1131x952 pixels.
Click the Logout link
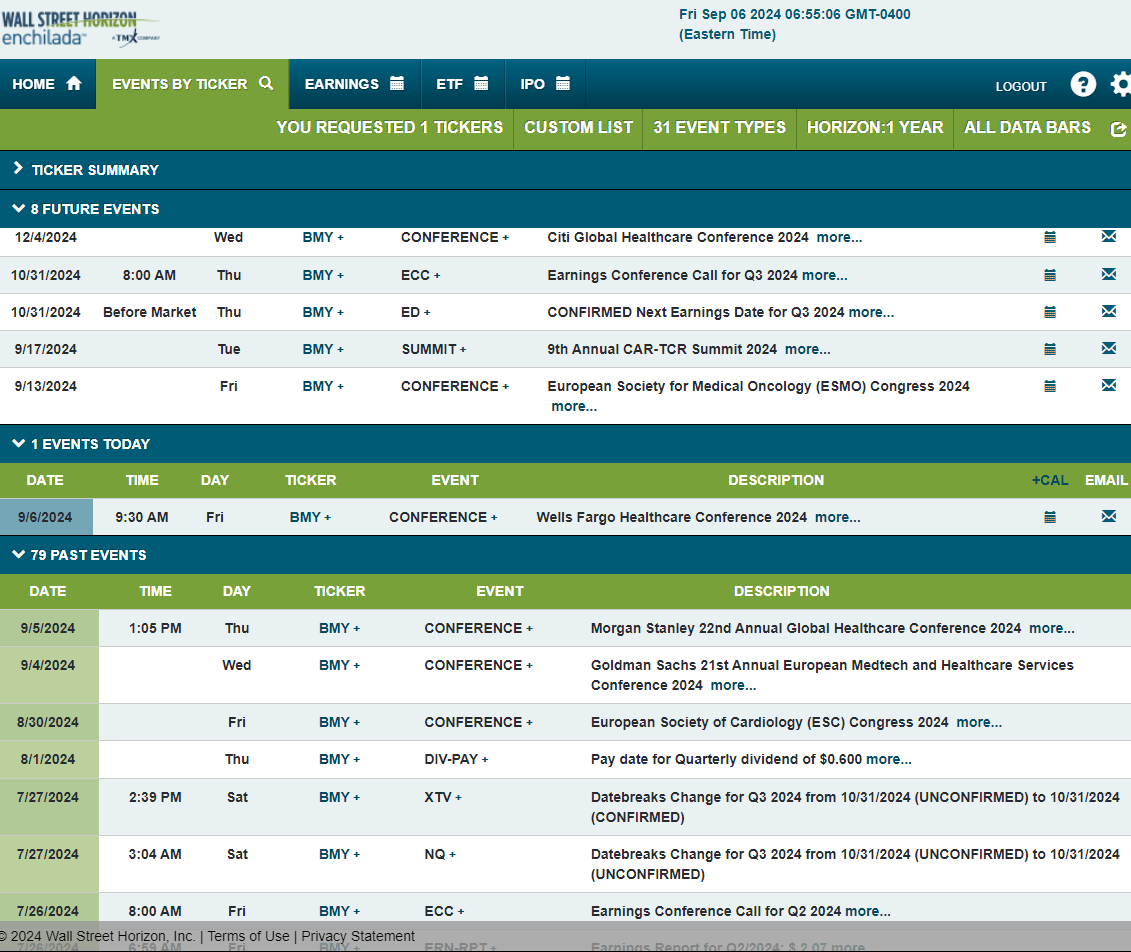coord(1021,87)
